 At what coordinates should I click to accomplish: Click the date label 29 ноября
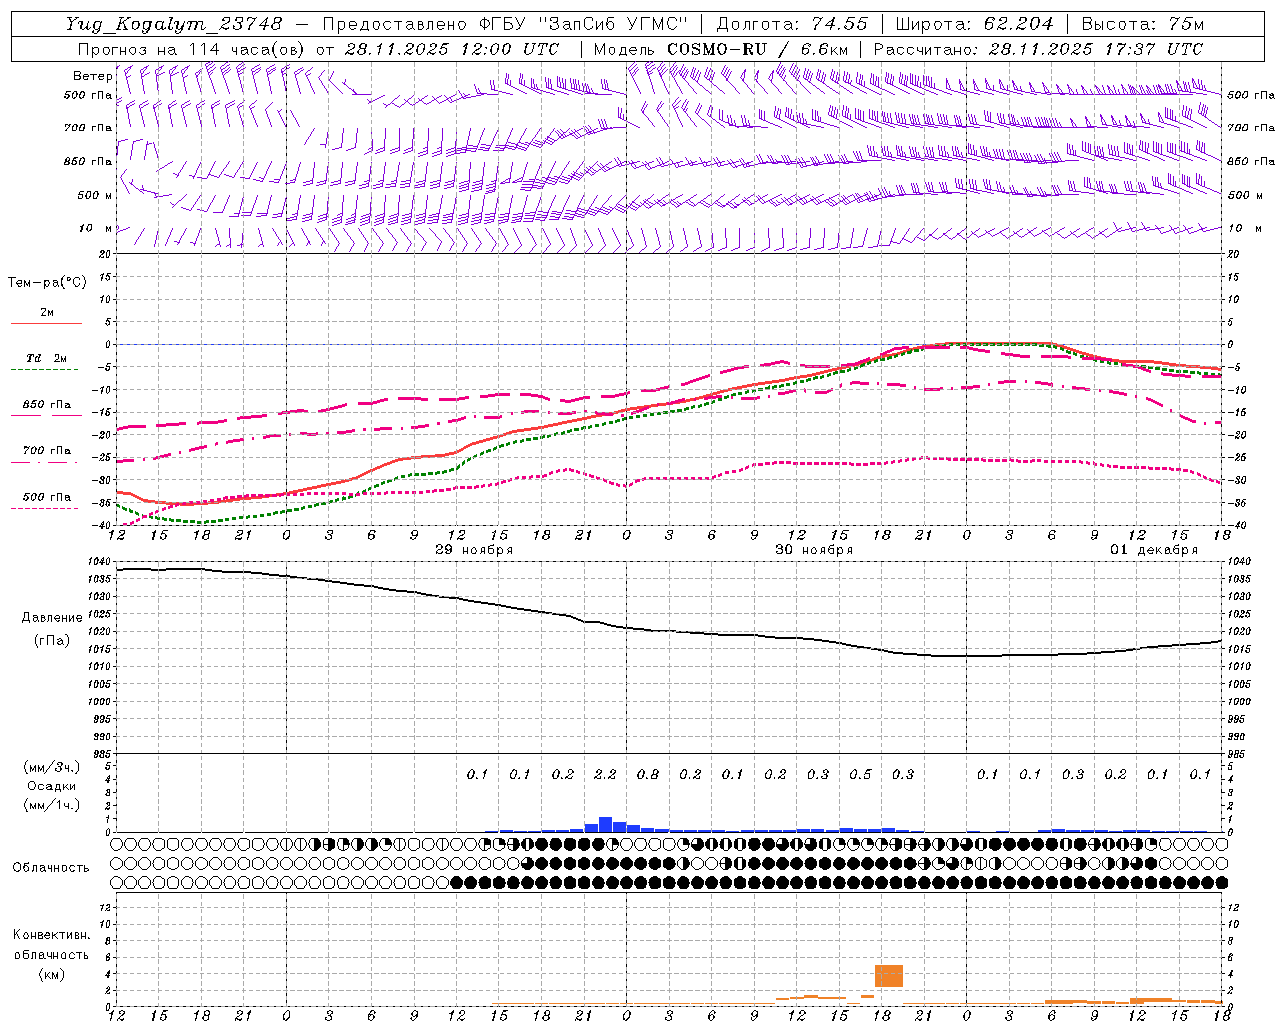click(x=474, y=550)
